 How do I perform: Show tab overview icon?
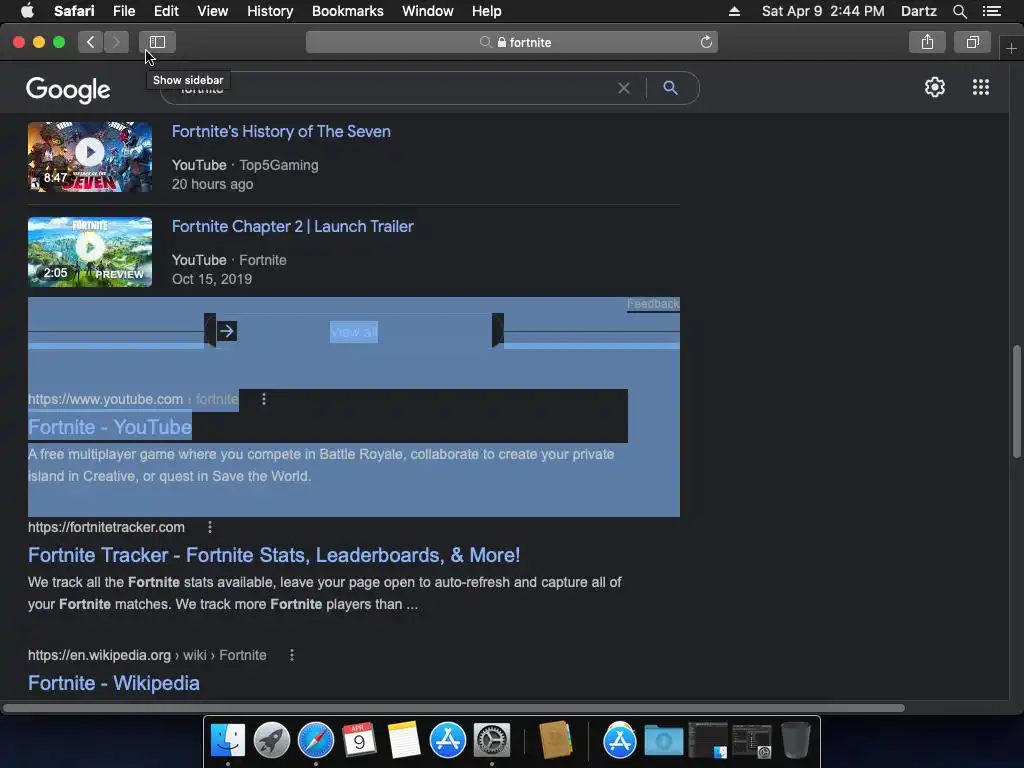972,42
